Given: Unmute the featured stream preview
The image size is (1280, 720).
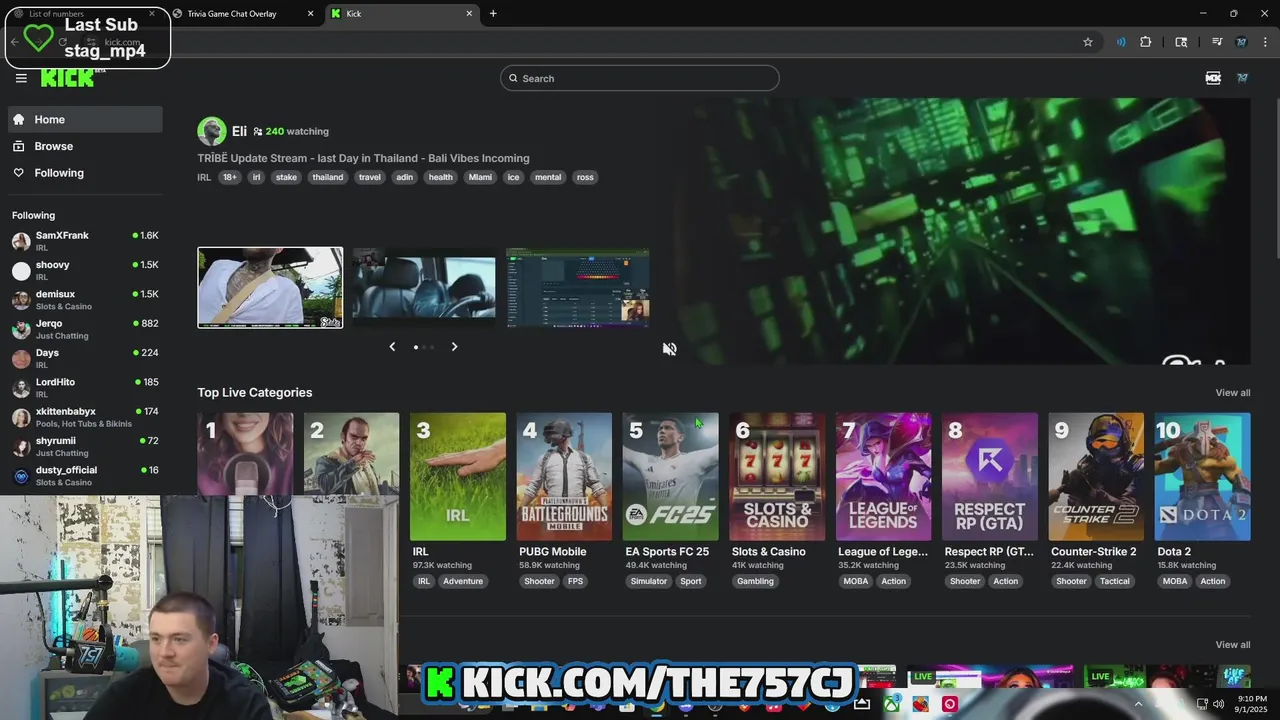Looking at the screenshot, I should 669,349.
